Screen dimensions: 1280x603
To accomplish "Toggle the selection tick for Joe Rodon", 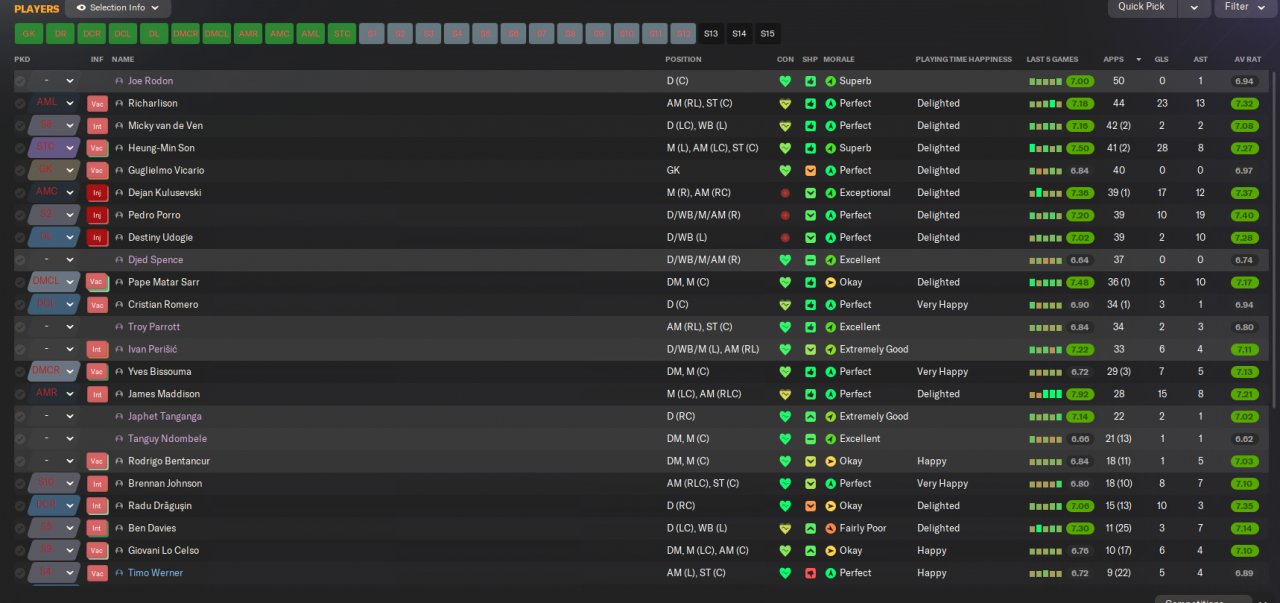I will pos(20,81).
